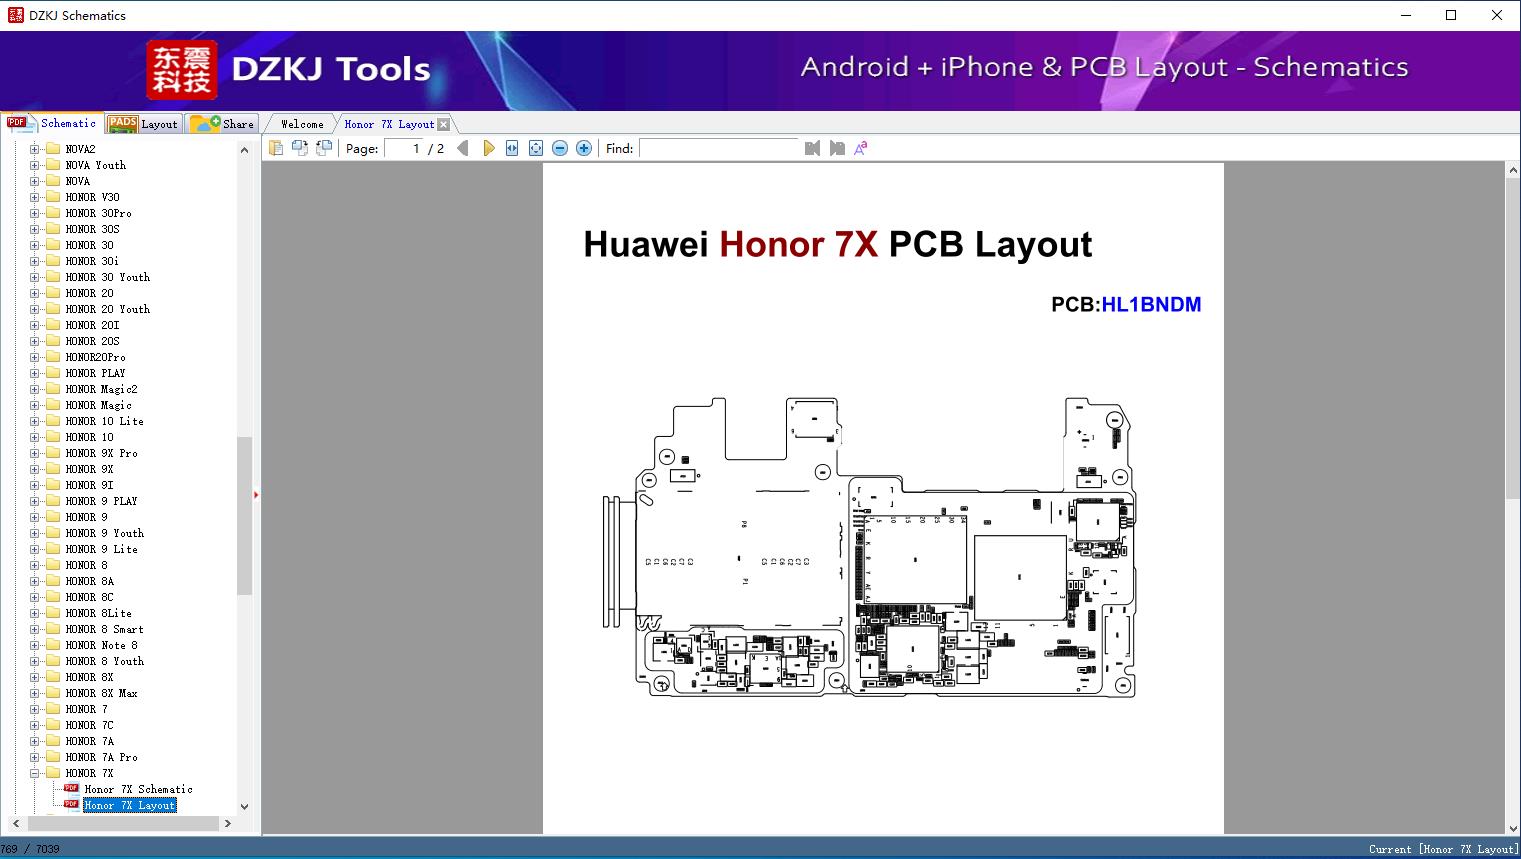Image resolution: width=1521 pixels, height=859 pixels.
Task: Click the copy page icon in the PDF toolbar
Action: coord(275,148)
